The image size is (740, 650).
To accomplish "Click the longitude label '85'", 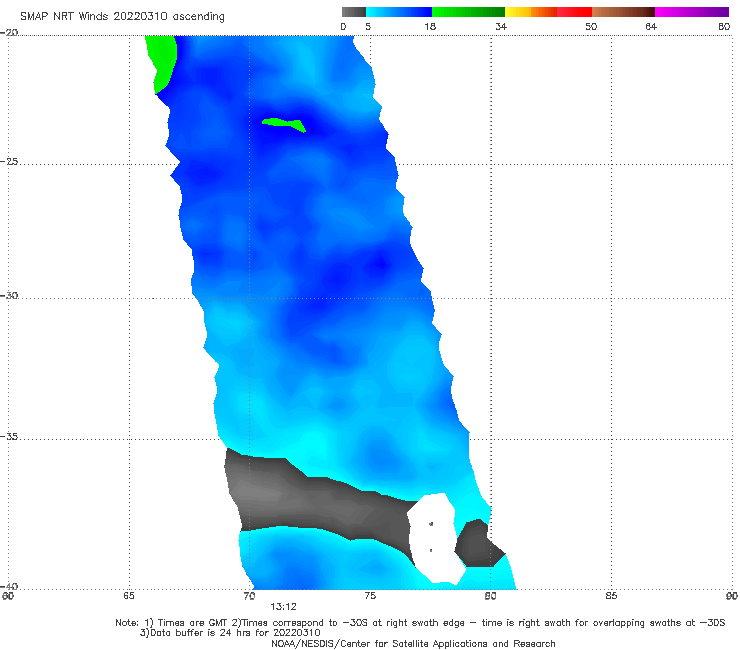I will click(x=611, y=596).
